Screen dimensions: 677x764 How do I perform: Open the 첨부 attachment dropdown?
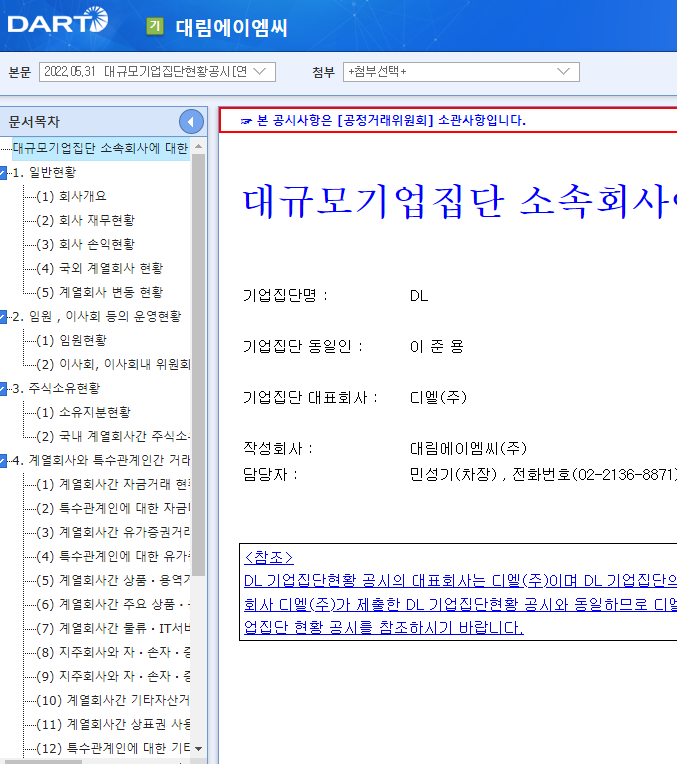click(461, 72)
